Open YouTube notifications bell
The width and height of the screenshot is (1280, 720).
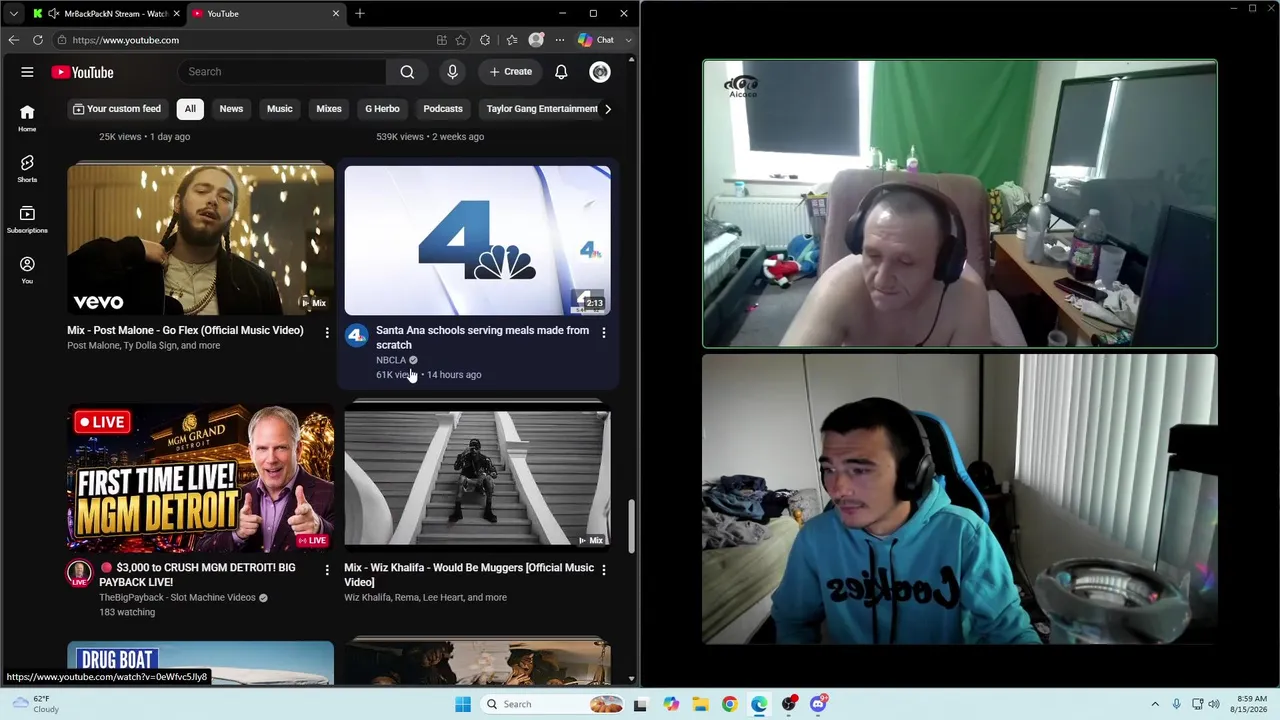tap(561, 72)
